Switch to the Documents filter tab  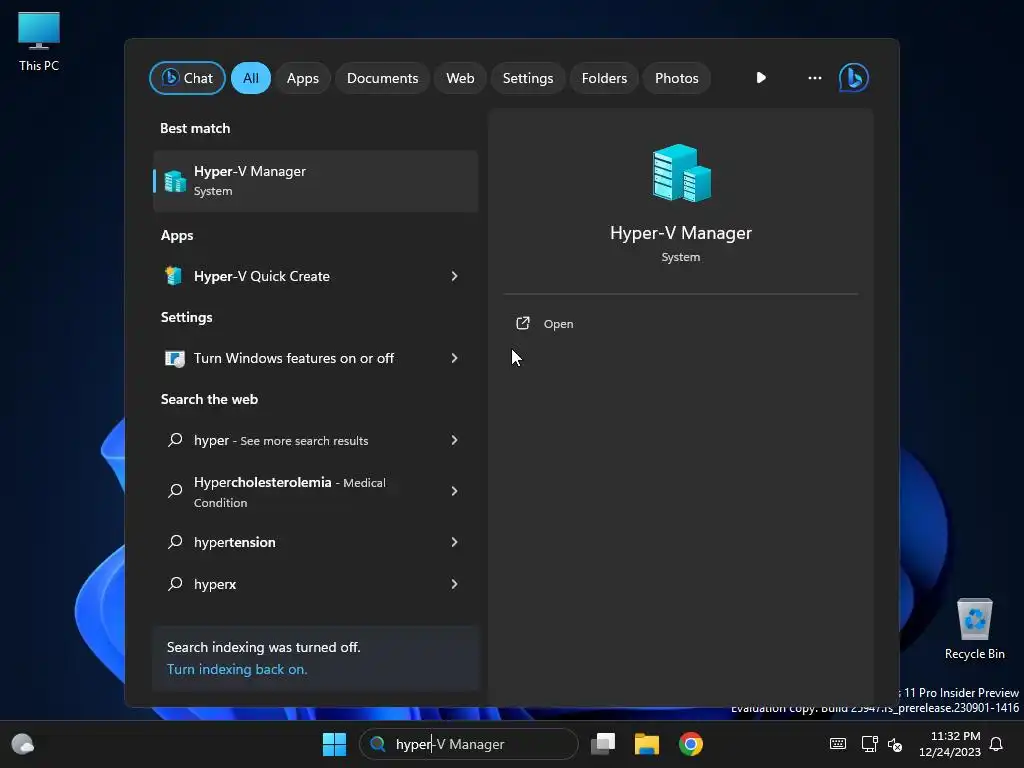pos(382,78)
